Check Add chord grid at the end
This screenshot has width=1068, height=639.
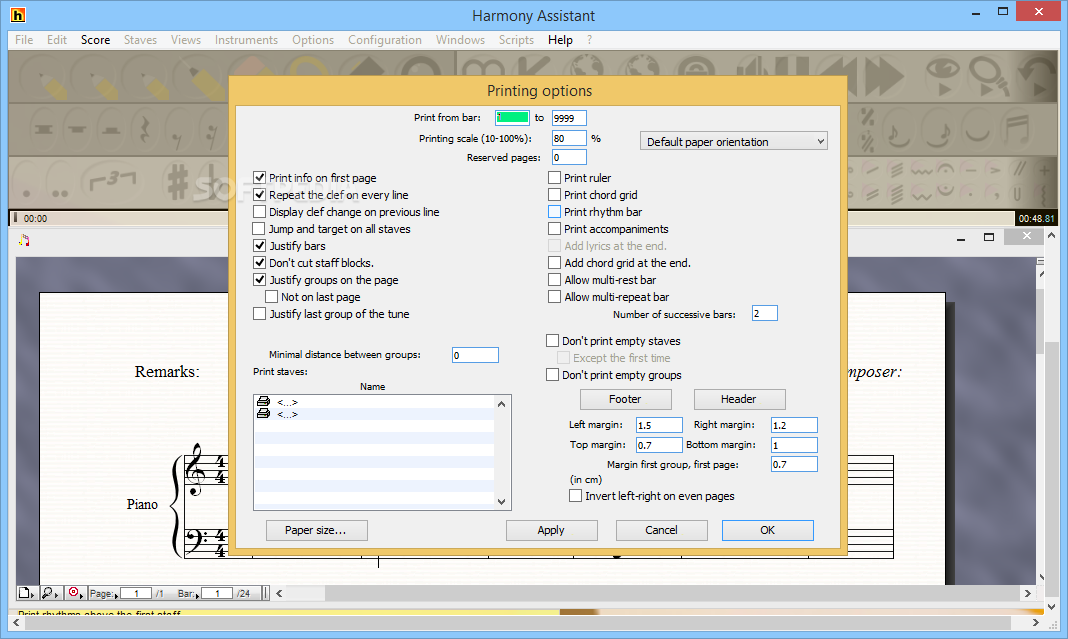554,263
